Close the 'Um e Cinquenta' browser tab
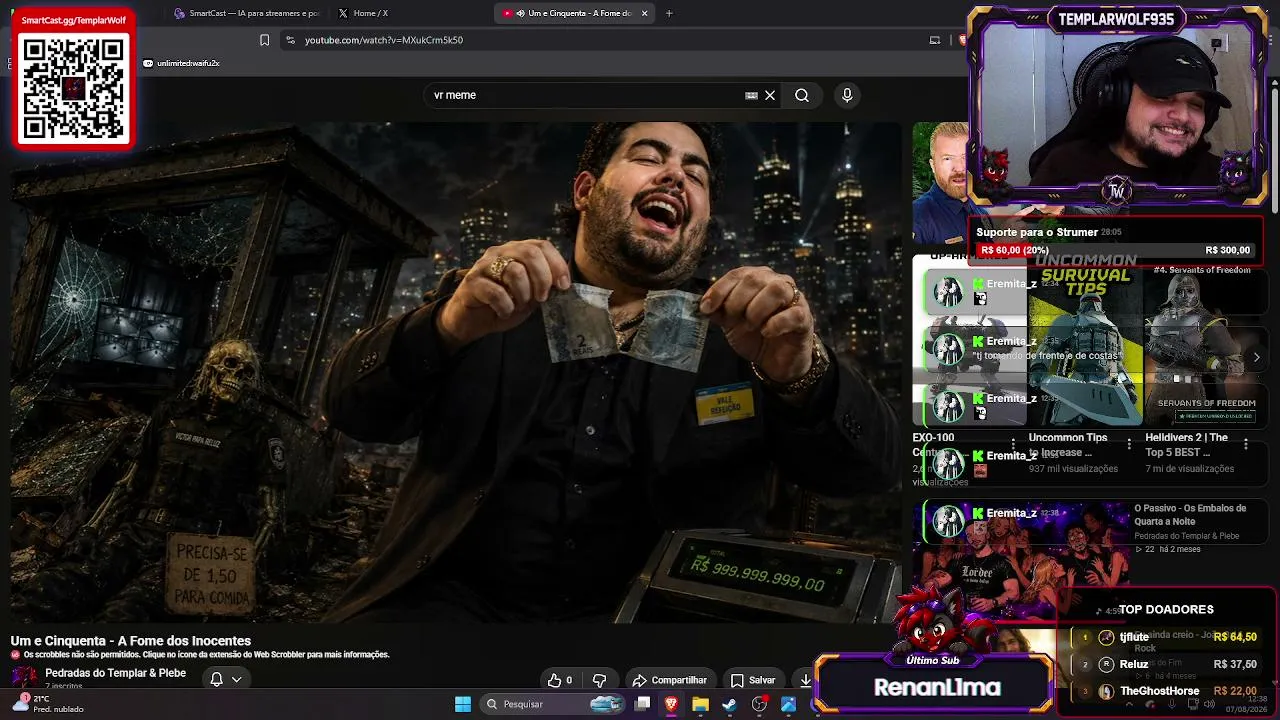Viewport: 1280px width, 720px height. pyautogui.click(x=645, y=13)
